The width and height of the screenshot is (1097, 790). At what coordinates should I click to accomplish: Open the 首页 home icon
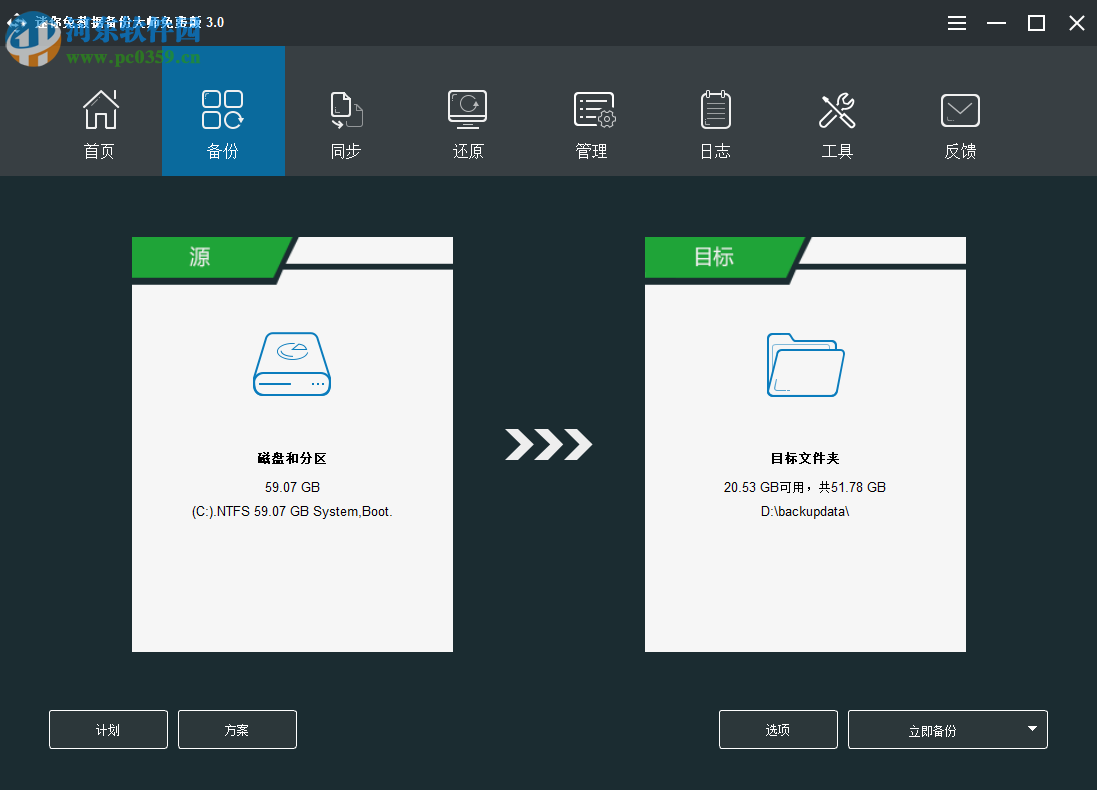tap(100, 110)
